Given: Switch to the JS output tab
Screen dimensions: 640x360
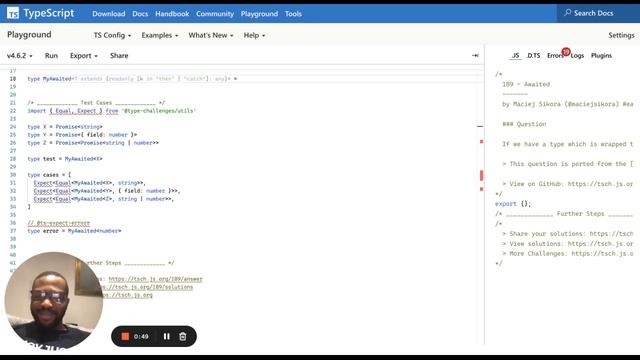Looking at the screenshot, I should coord(516,56).
